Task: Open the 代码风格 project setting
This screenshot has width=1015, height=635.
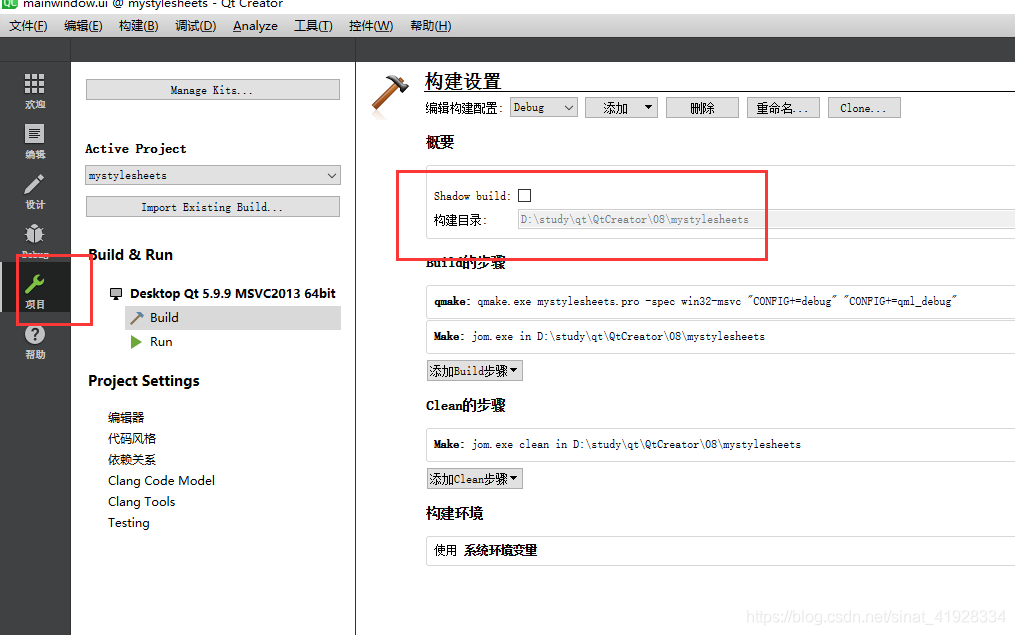Action: click(132, 439)
